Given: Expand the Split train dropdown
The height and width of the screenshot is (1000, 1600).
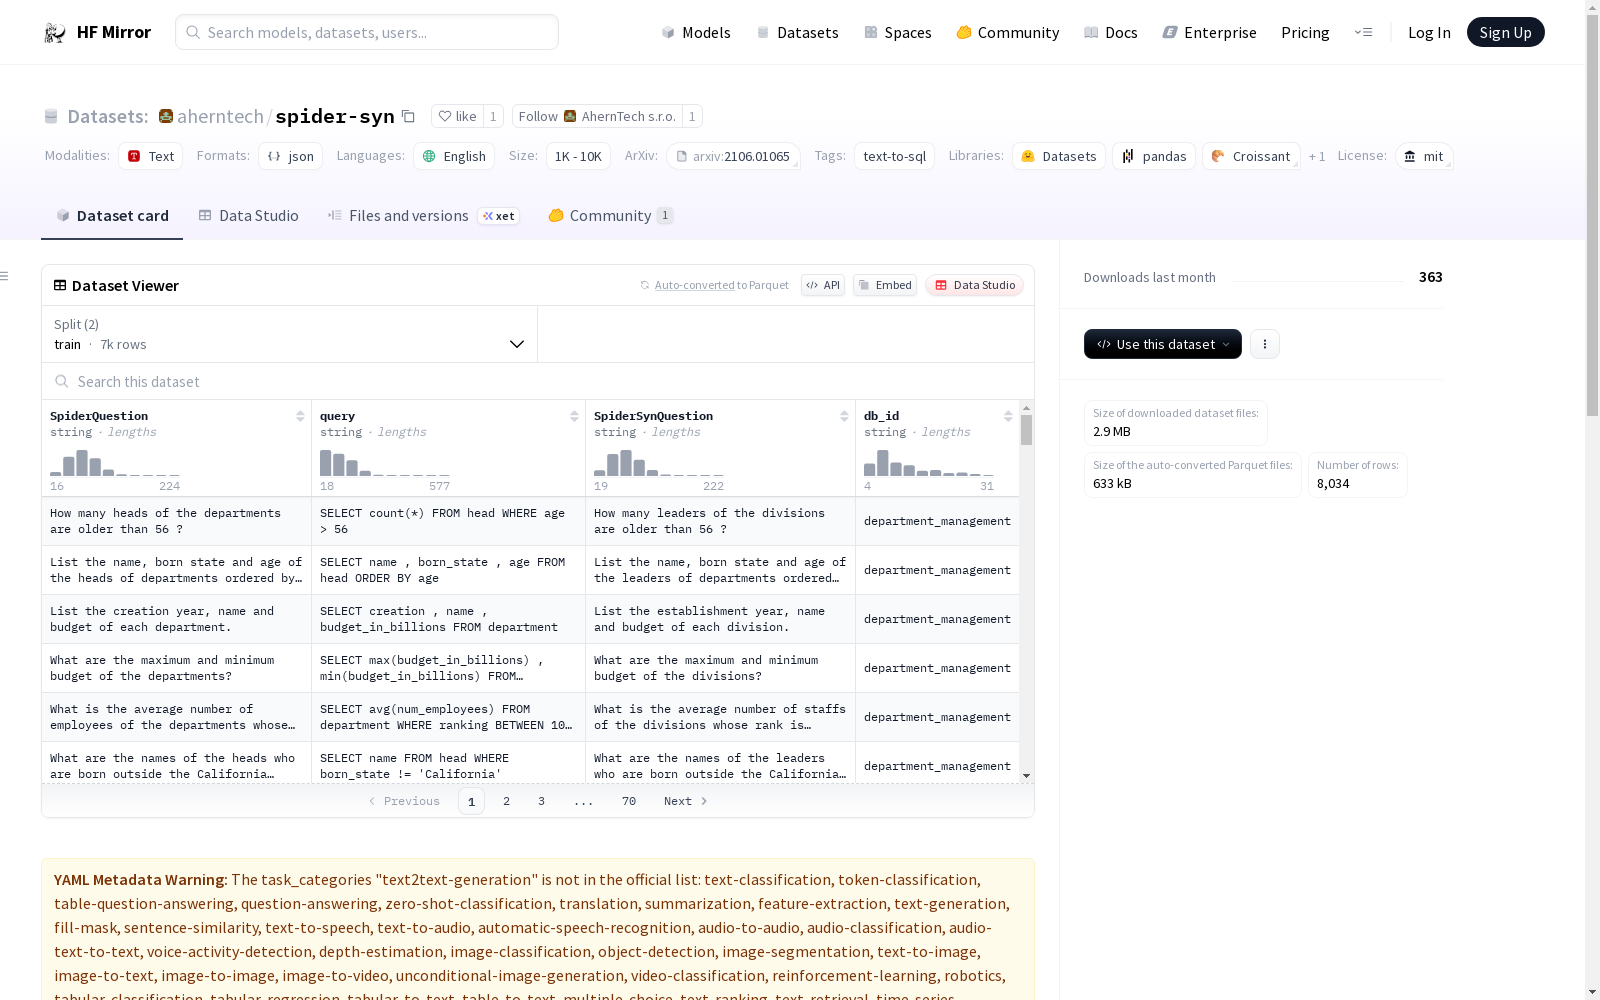Looking at the screenshot, I should [x=289, y=334].
